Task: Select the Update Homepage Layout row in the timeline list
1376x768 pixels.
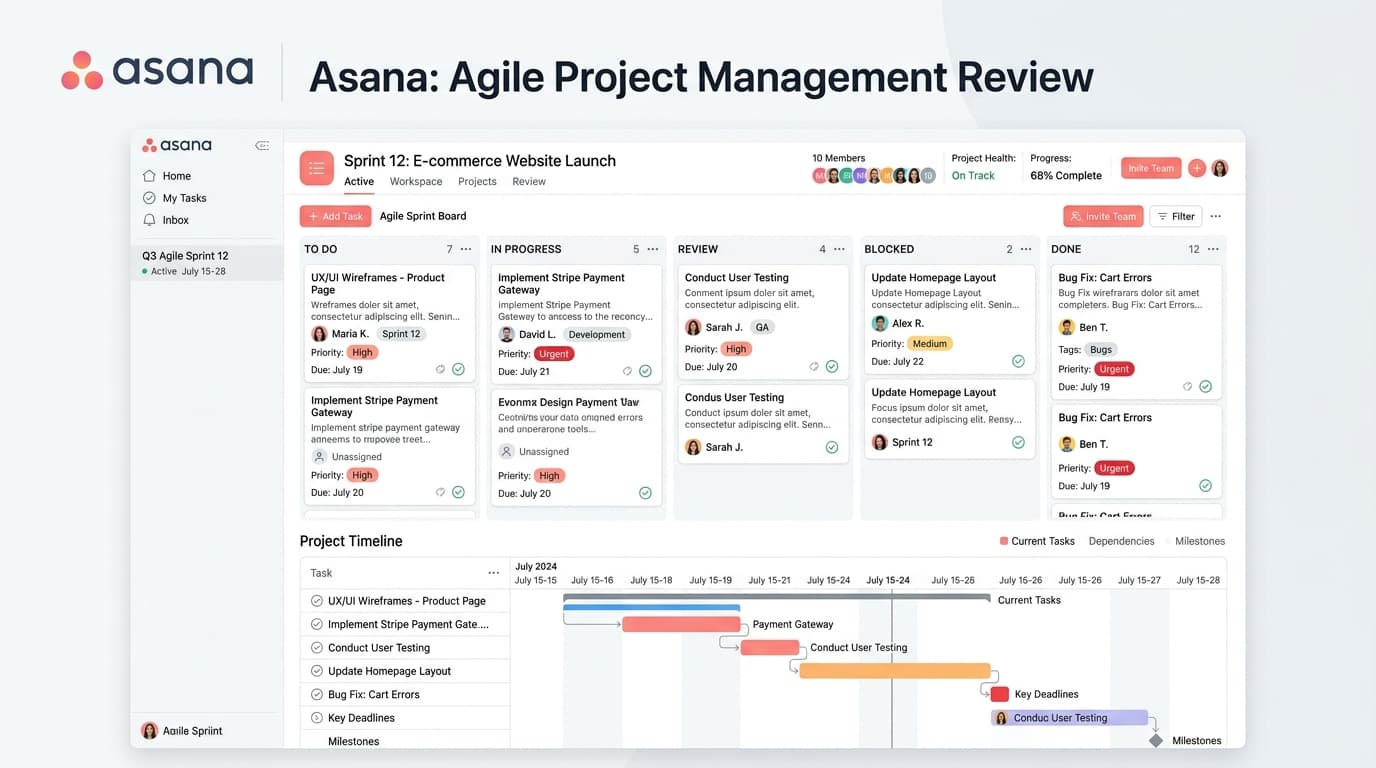Action: (405, 671)
